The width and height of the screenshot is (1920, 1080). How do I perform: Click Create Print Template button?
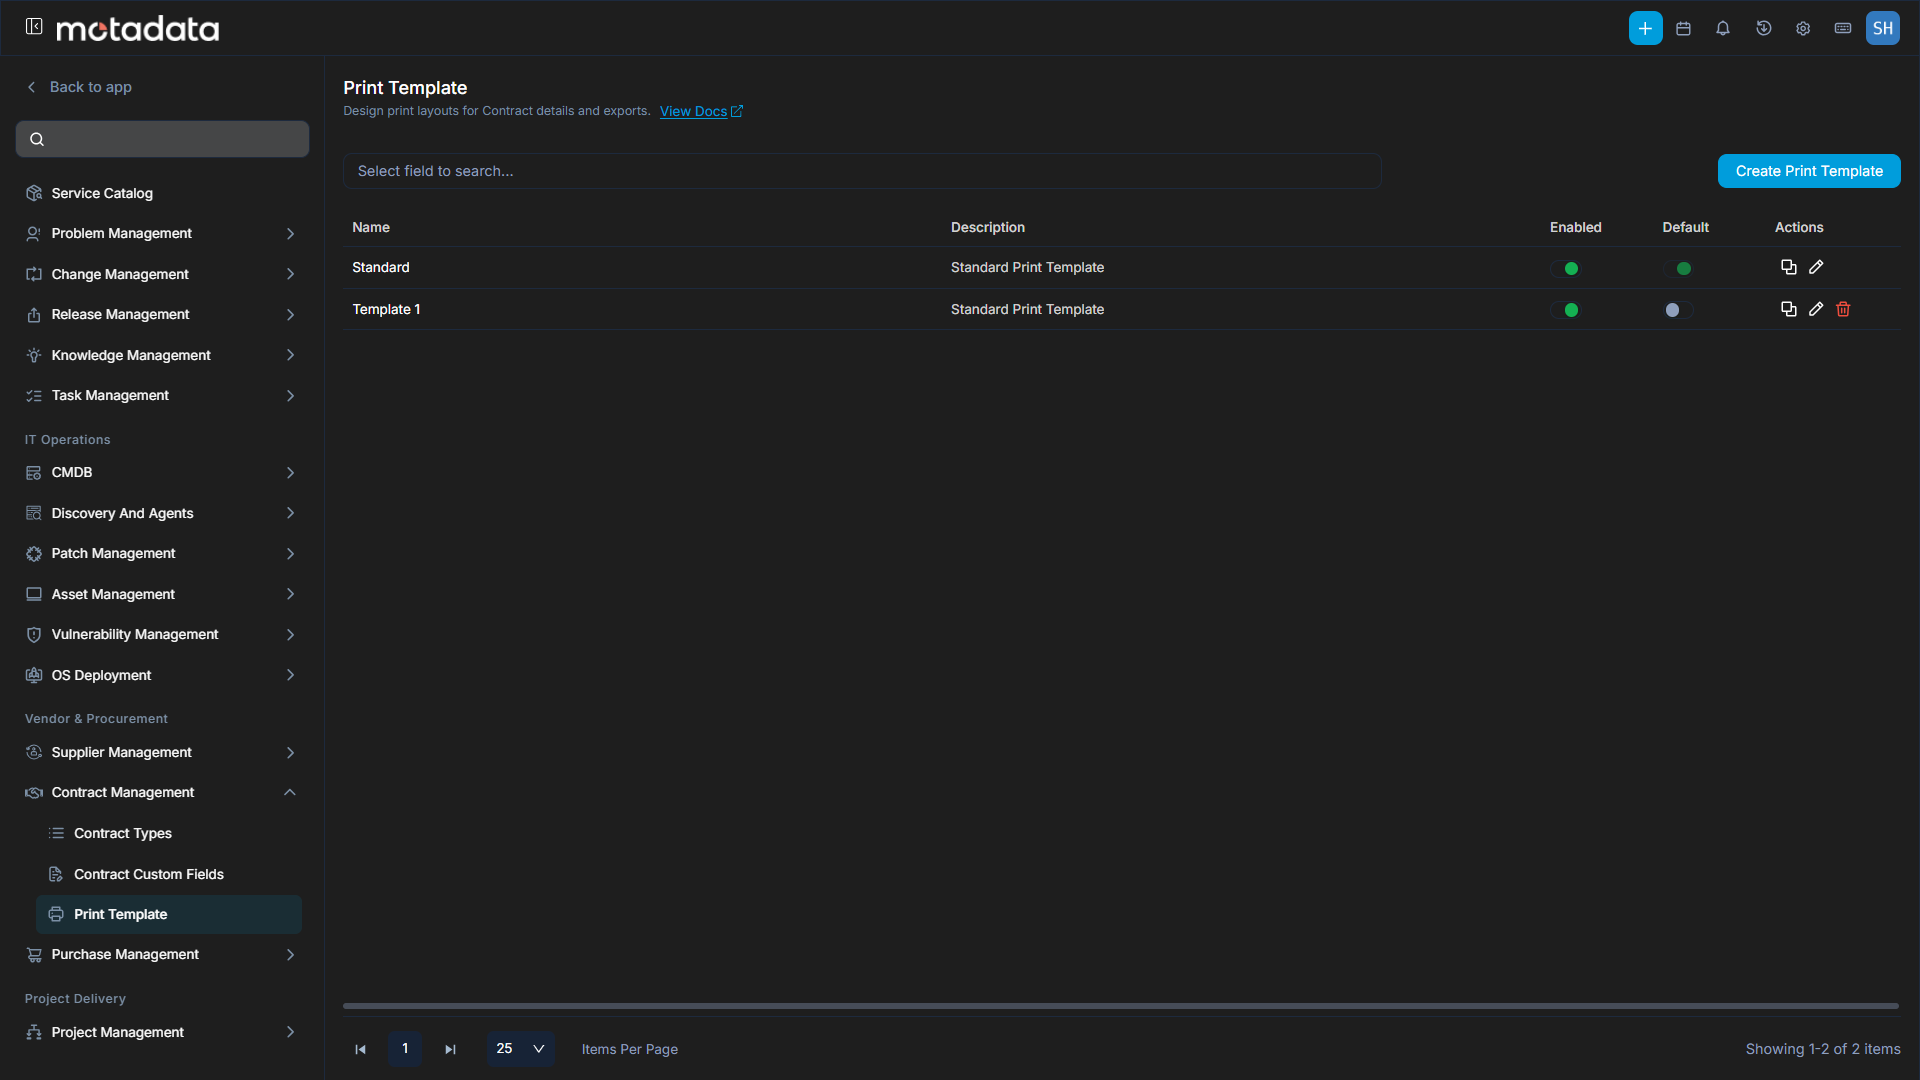[1809, 171]
